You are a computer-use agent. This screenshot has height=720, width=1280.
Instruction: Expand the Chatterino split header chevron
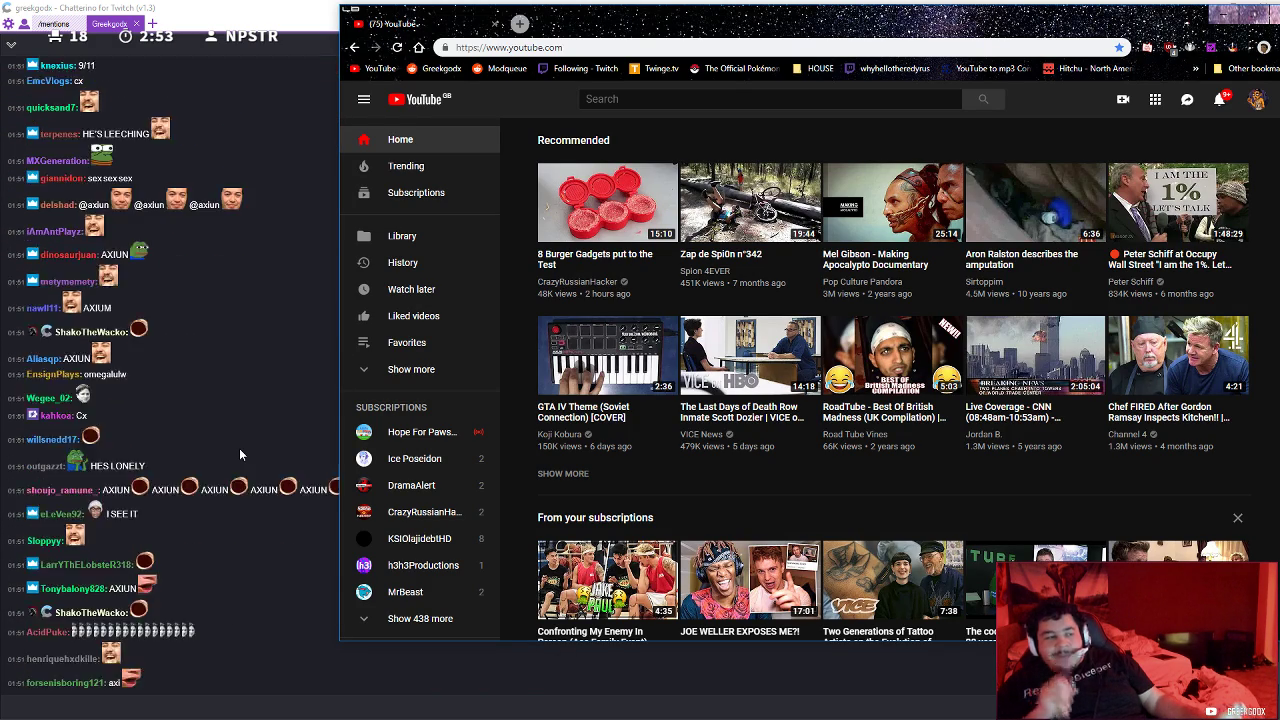(x=11, y=44)
